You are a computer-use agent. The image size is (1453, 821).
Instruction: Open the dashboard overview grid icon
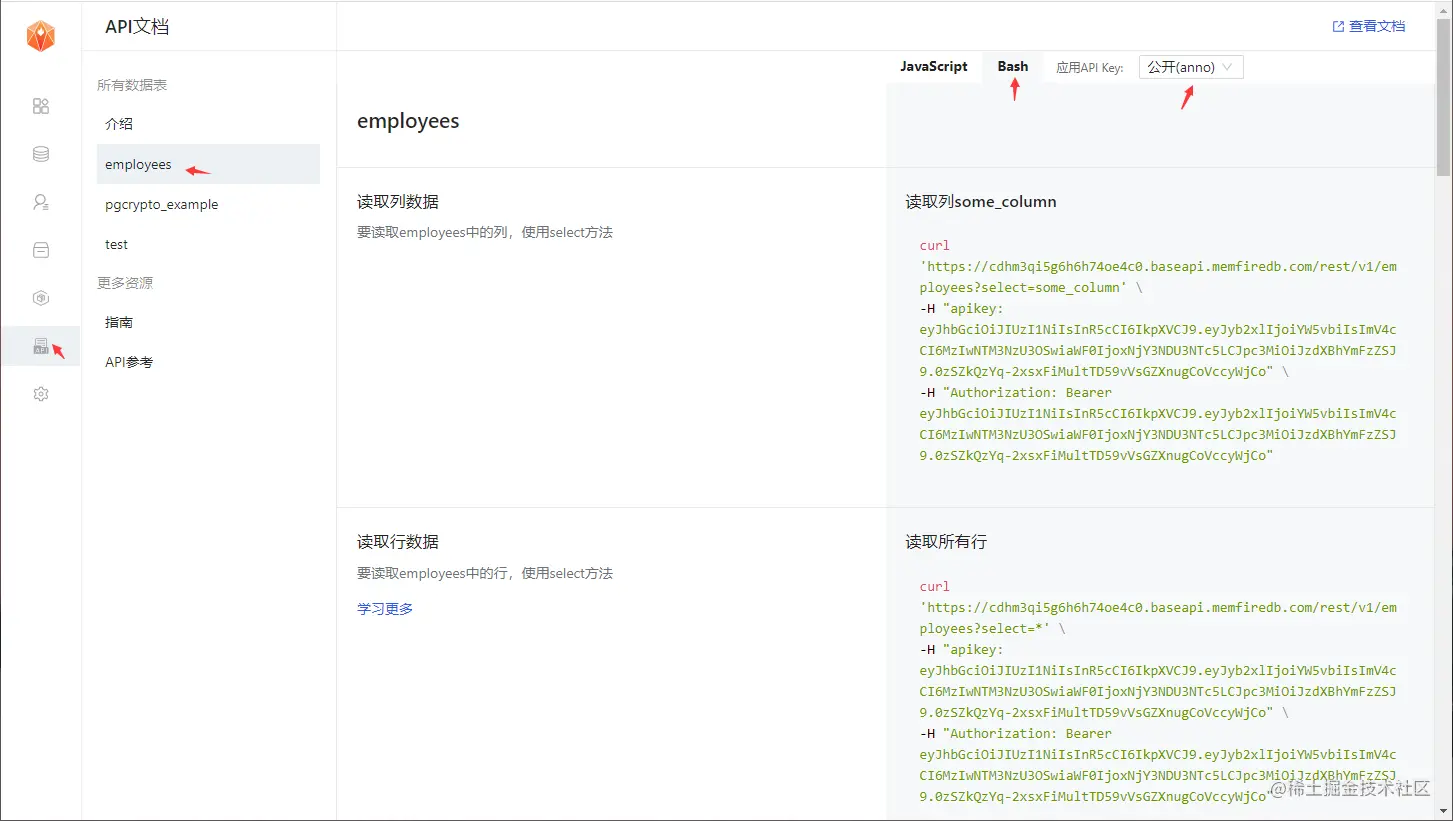coord(41,106)
